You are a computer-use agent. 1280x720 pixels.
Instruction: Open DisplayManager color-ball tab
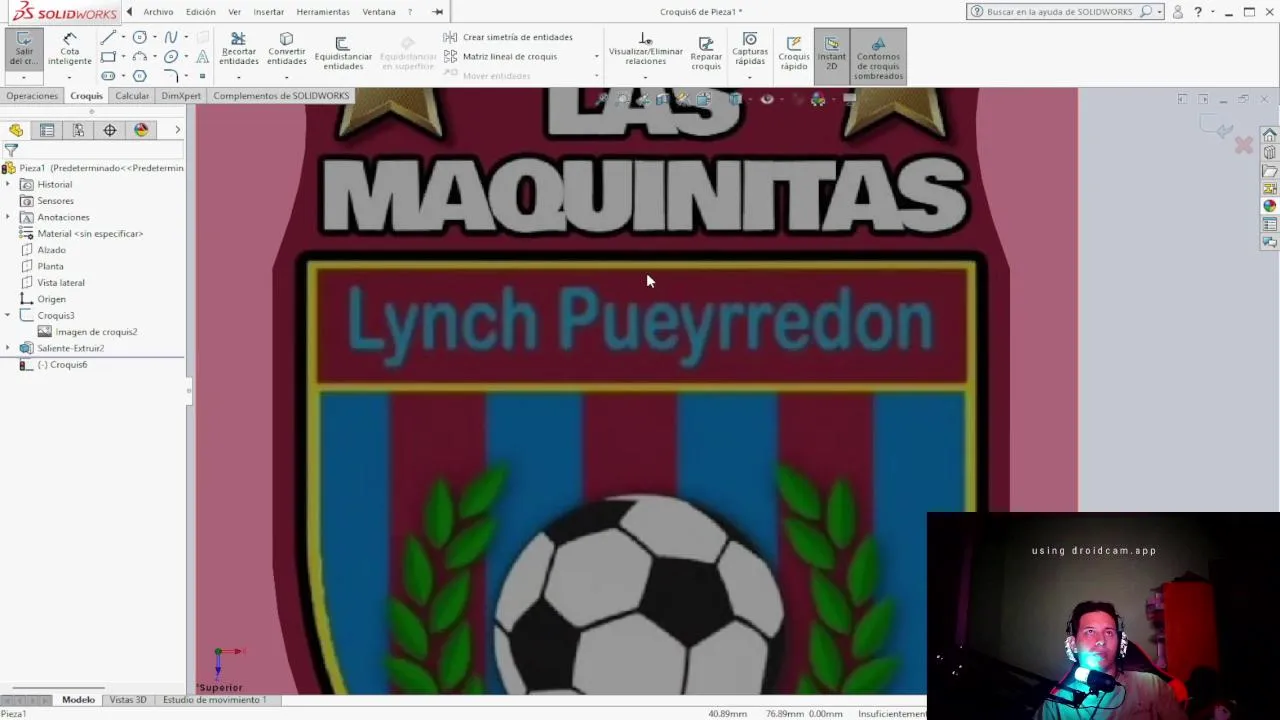(x=141, y=130)
